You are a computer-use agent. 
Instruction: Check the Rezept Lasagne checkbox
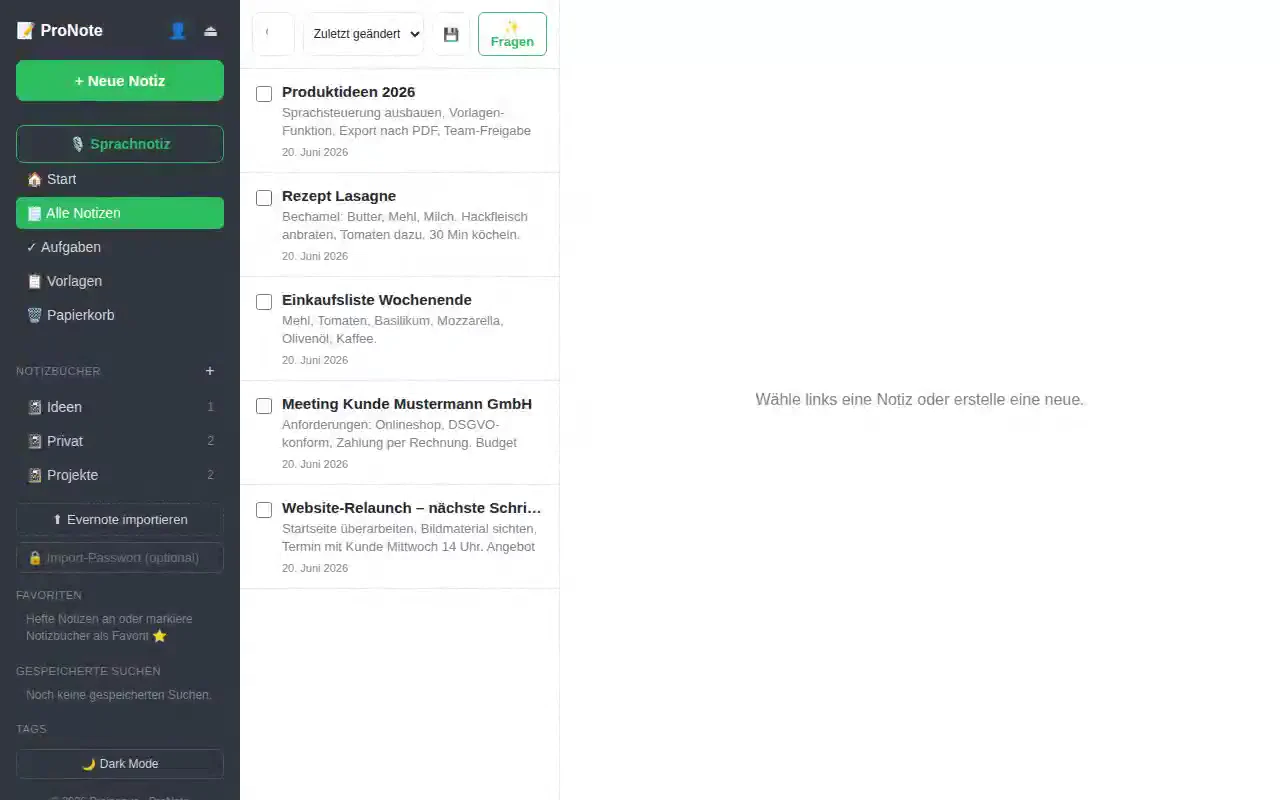(x=264, y=198)
